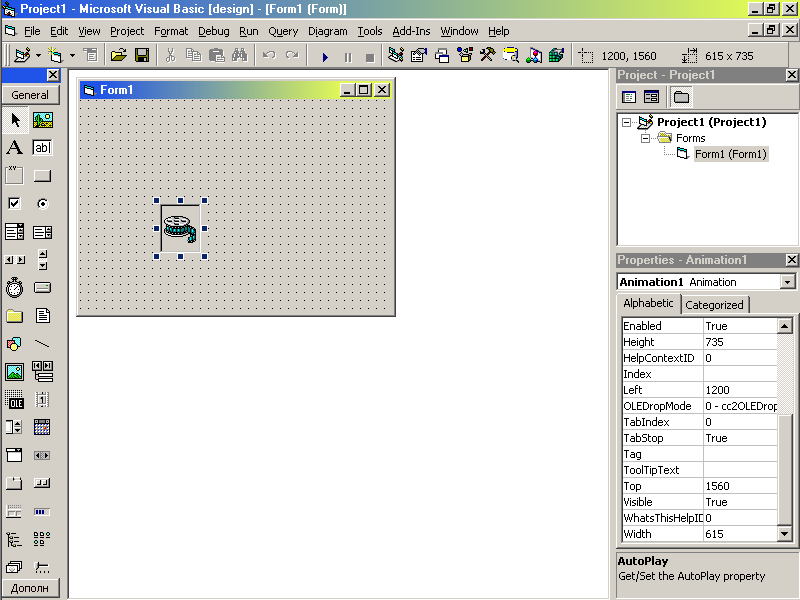Select the Slider control tool
This screenshot has height=600, width=800.
43,567
